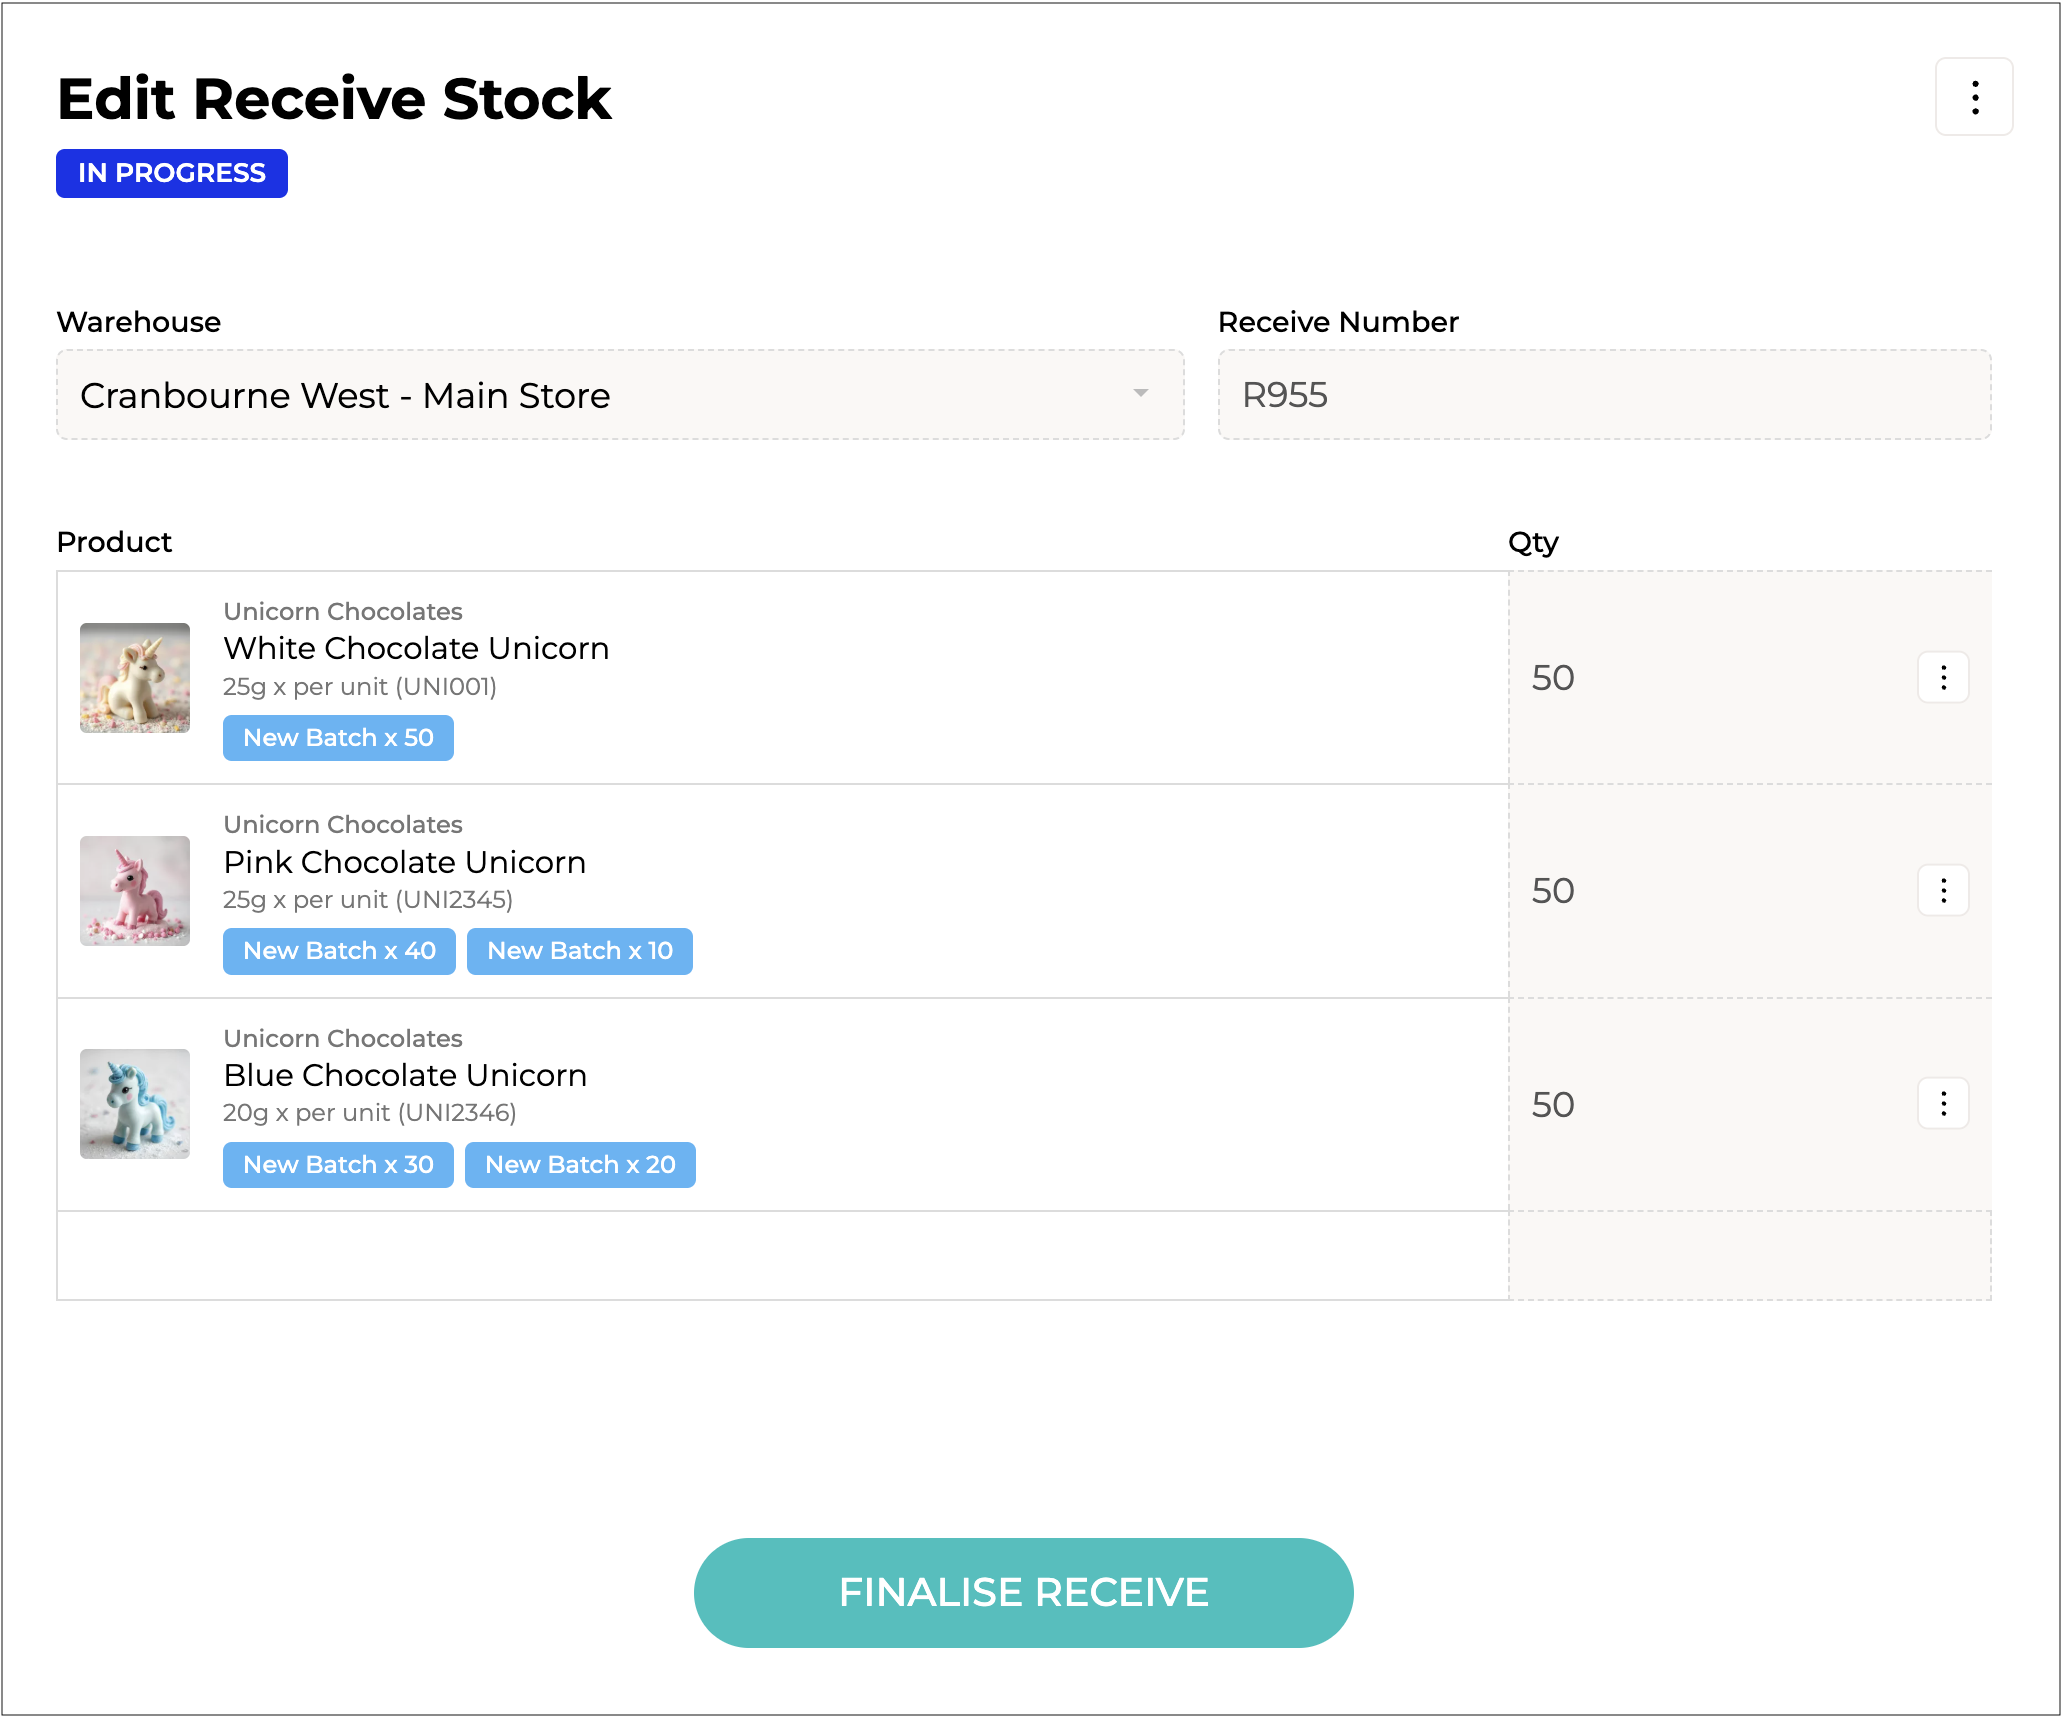Viewport: 2062px width, 1718px height.
Task: Click the Receive Number R955 field
Action: (x=1603, y=395)
